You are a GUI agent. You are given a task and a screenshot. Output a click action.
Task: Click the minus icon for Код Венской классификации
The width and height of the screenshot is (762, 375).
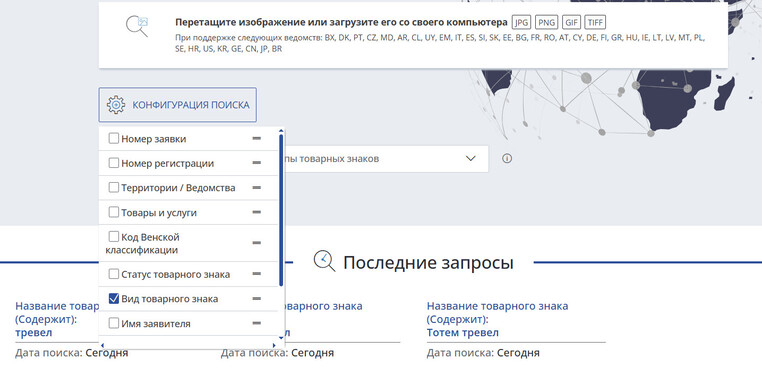coord(257,243)
